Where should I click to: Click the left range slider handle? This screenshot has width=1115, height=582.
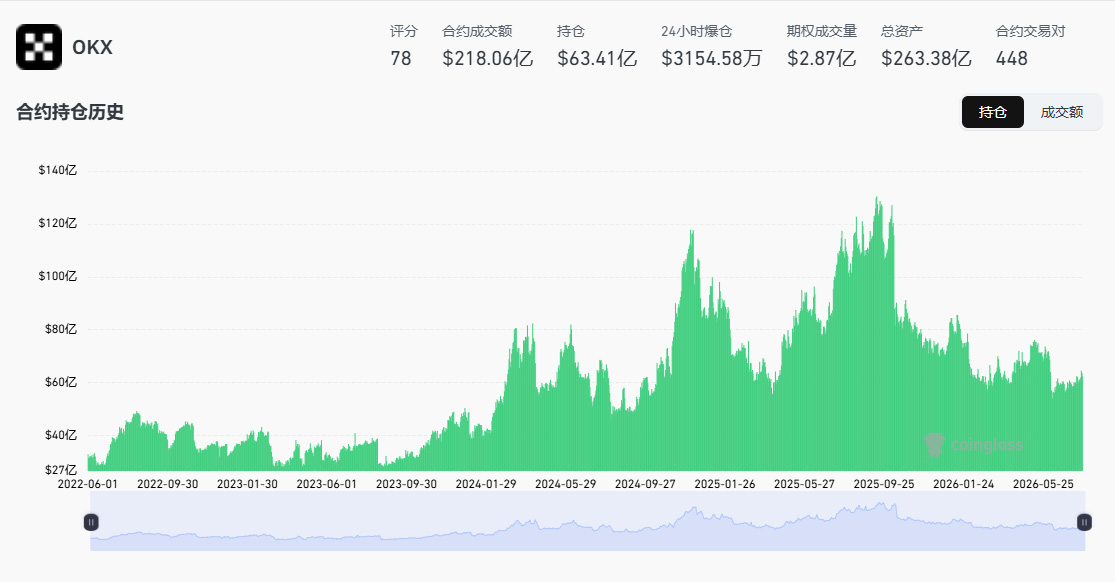pos(91,522)
